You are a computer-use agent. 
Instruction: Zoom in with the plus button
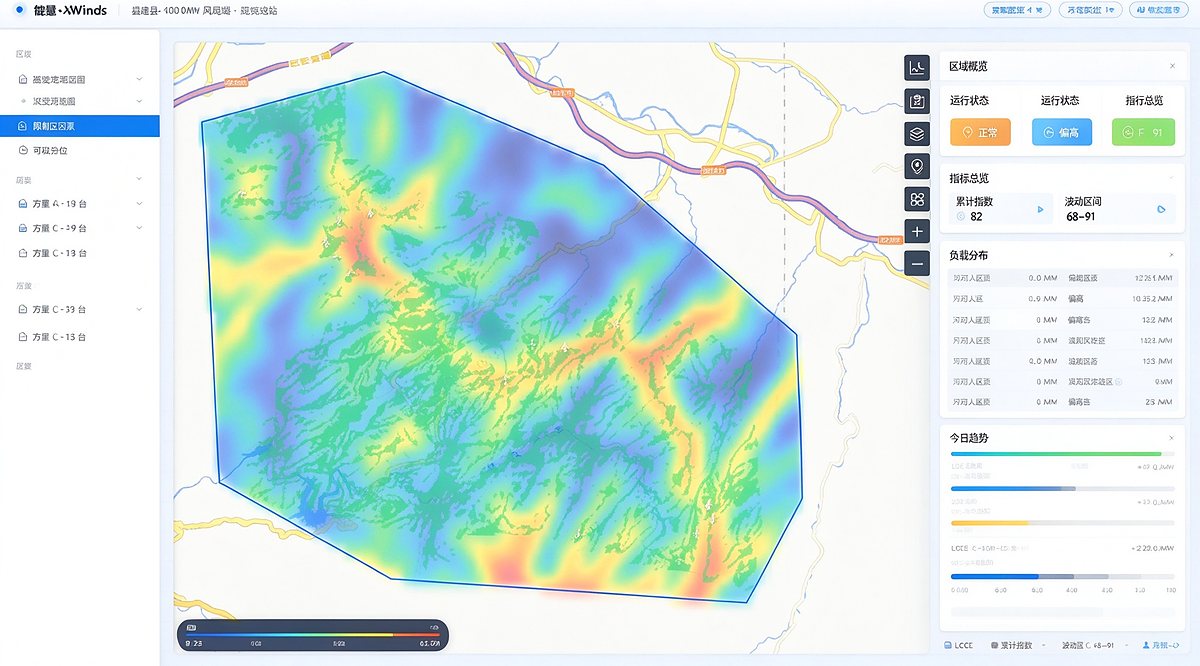(x=917, y=232)
